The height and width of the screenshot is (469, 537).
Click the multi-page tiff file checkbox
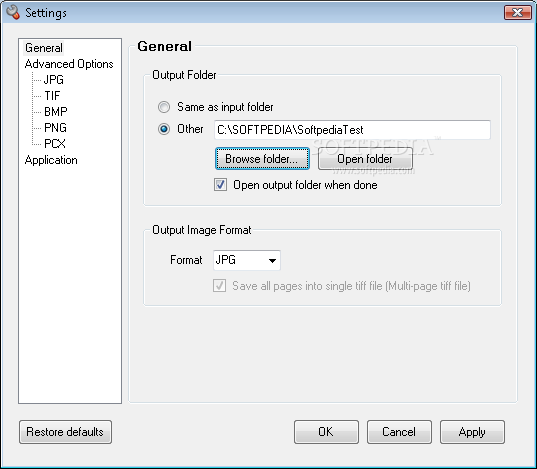click(220, 285)
